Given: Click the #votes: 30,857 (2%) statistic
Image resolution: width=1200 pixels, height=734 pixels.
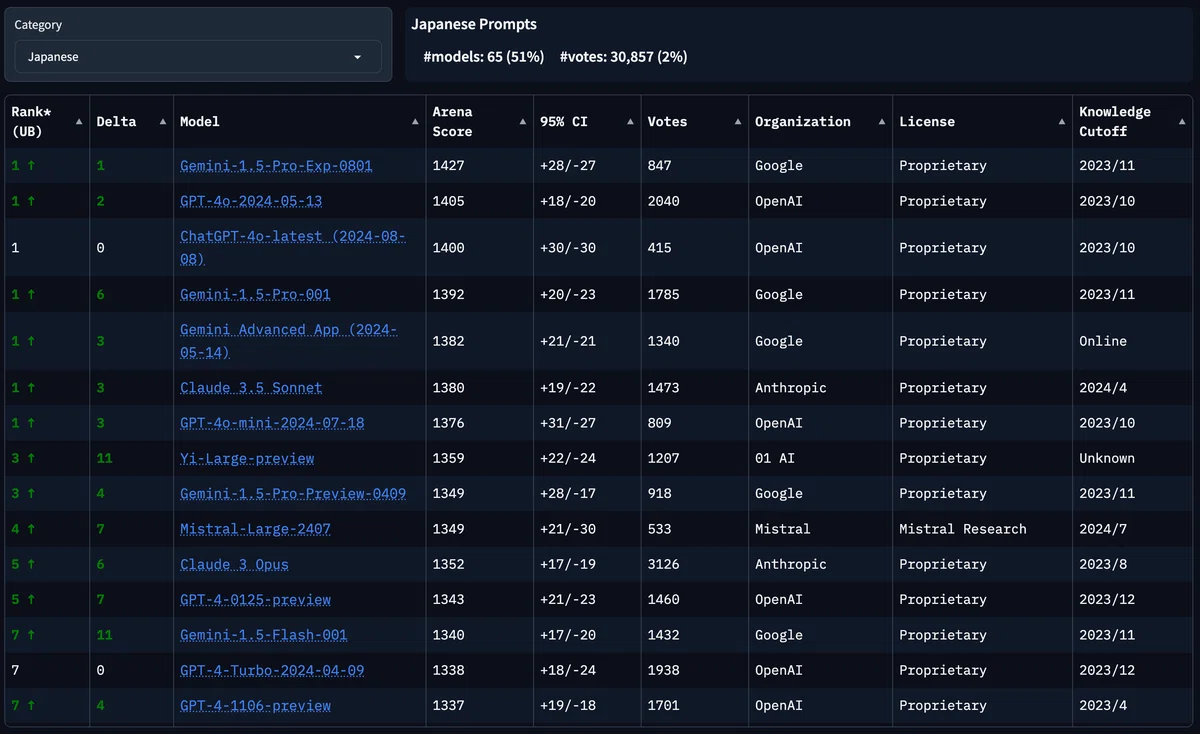Looking at the screenshot, I should point(623,57).
